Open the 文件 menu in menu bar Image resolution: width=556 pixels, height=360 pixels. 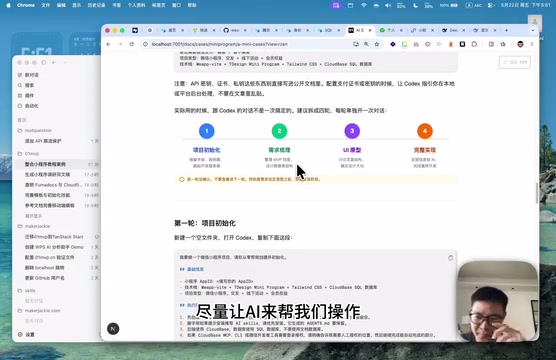45,5
